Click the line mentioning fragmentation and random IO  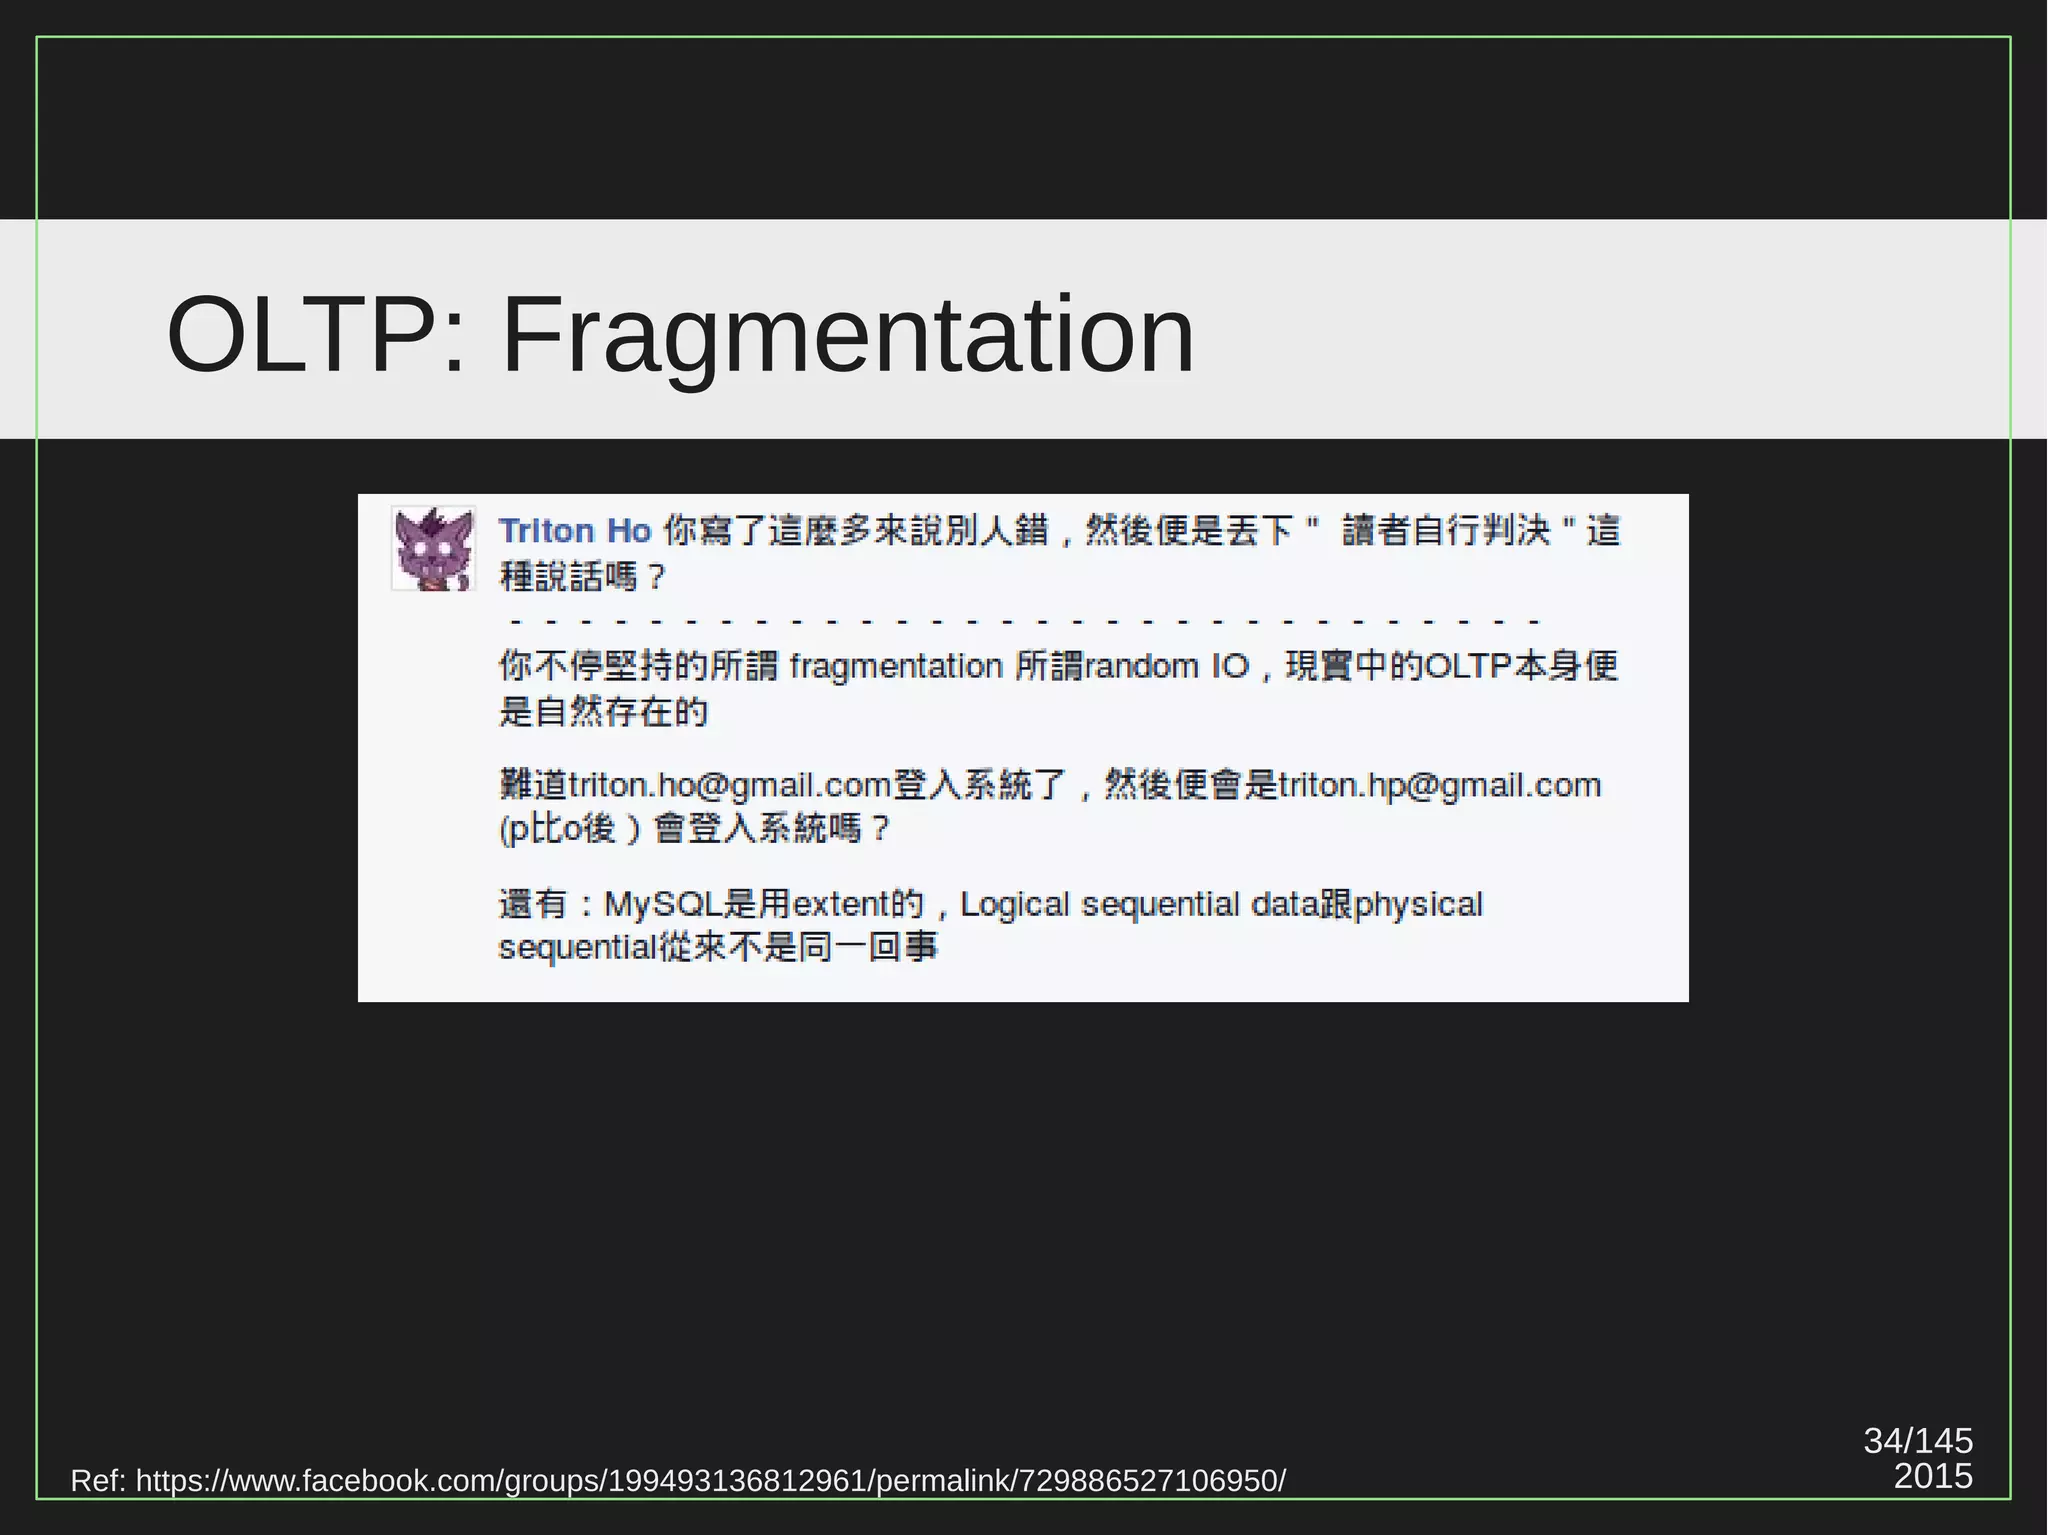tap(1058, 666)
